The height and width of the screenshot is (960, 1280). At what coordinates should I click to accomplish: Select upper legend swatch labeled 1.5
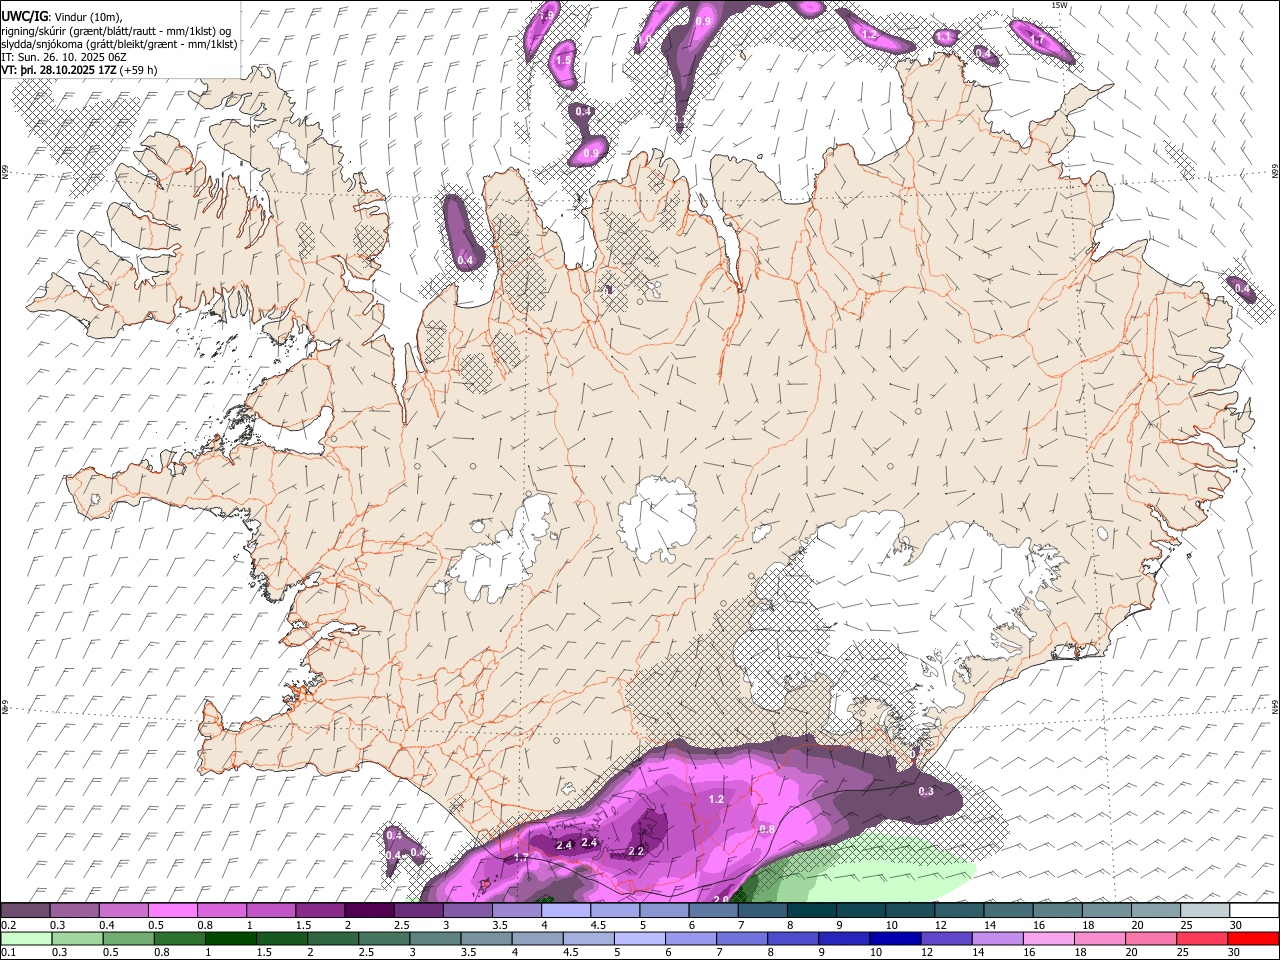point(319,910)
